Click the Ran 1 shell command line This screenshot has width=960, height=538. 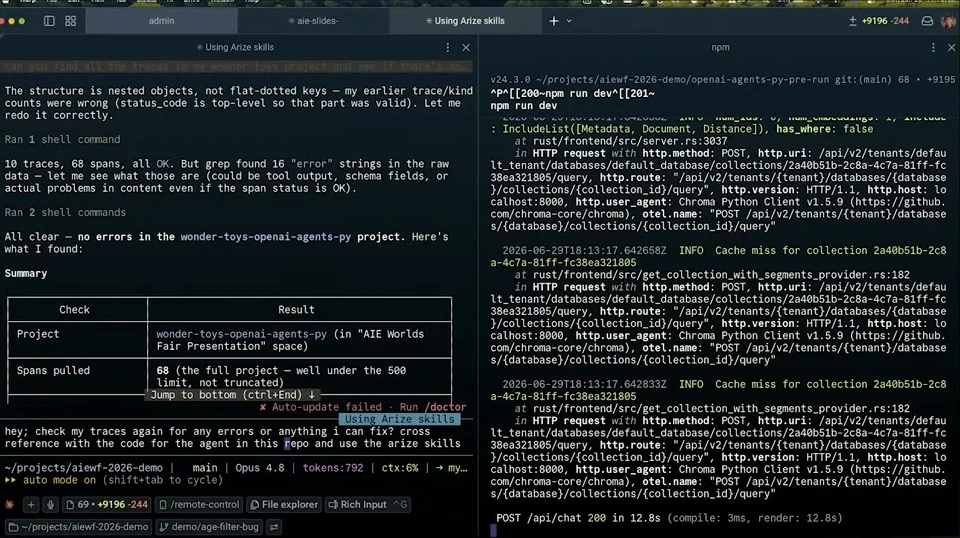(x=62, y=140)
